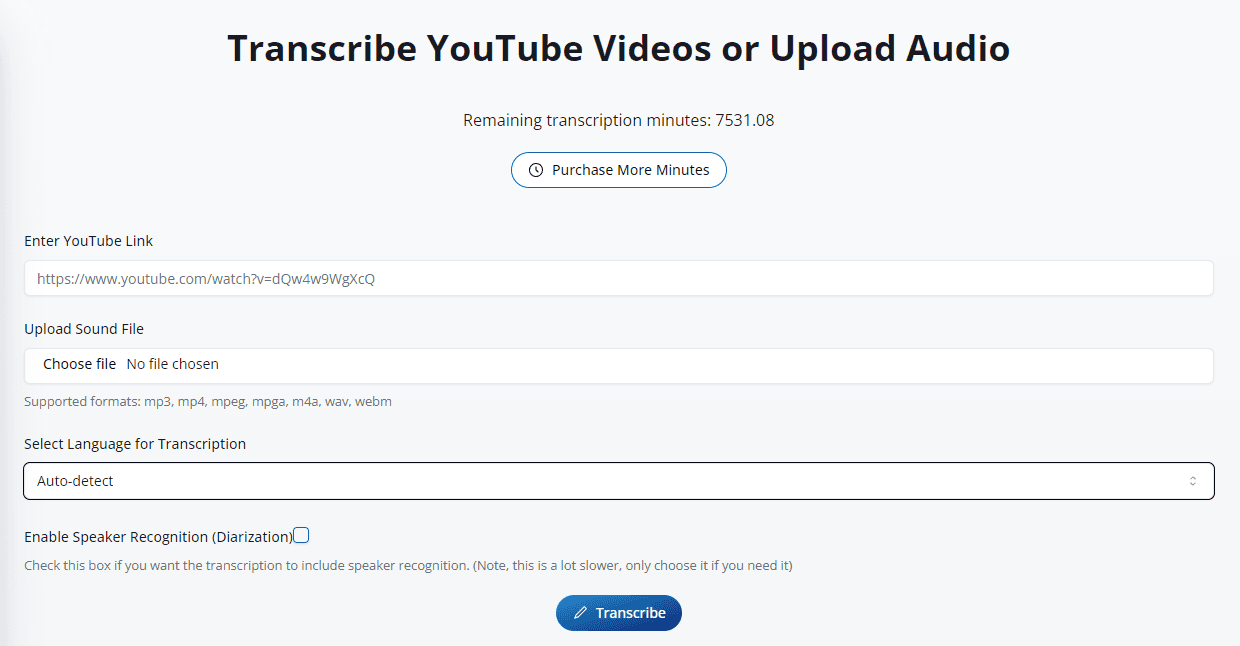Click the Transcribe YouTube Videos page heading

[x=618, y=48]
